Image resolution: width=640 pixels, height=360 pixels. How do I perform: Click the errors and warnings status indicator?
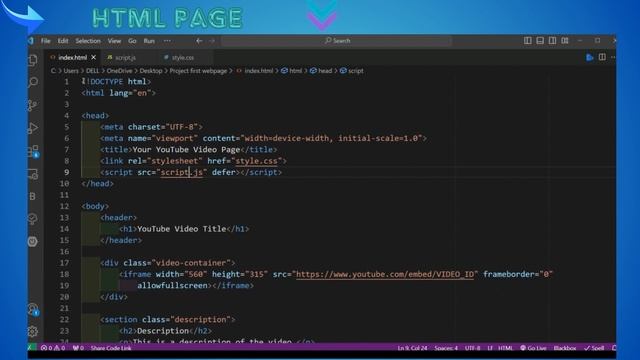[x=53, y=348]
